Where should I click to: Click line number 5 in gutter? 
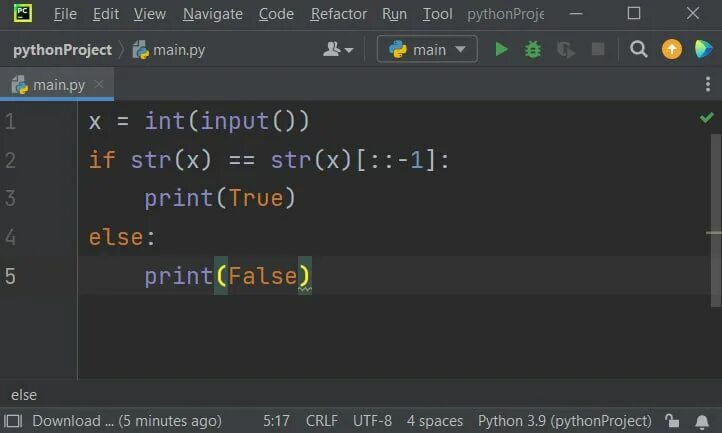[x=10, y=276]
